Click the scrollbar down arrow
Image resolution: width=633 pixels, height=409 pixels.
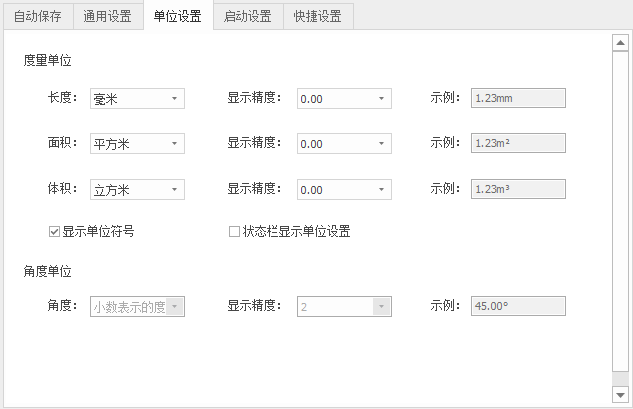[x=620, y=395]
